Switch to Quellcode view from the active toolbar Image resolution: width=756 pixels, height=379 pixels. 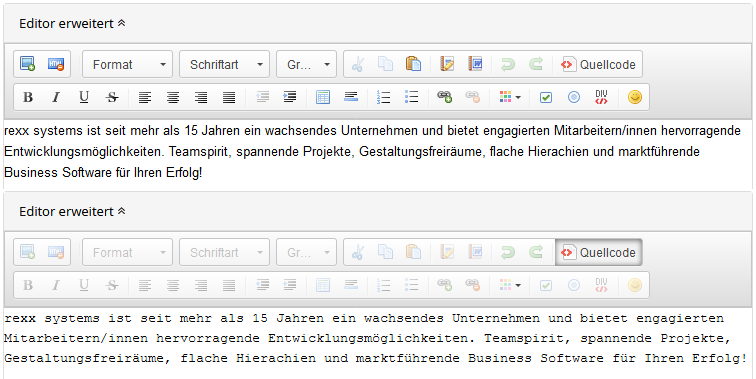[x=598, y=64]
